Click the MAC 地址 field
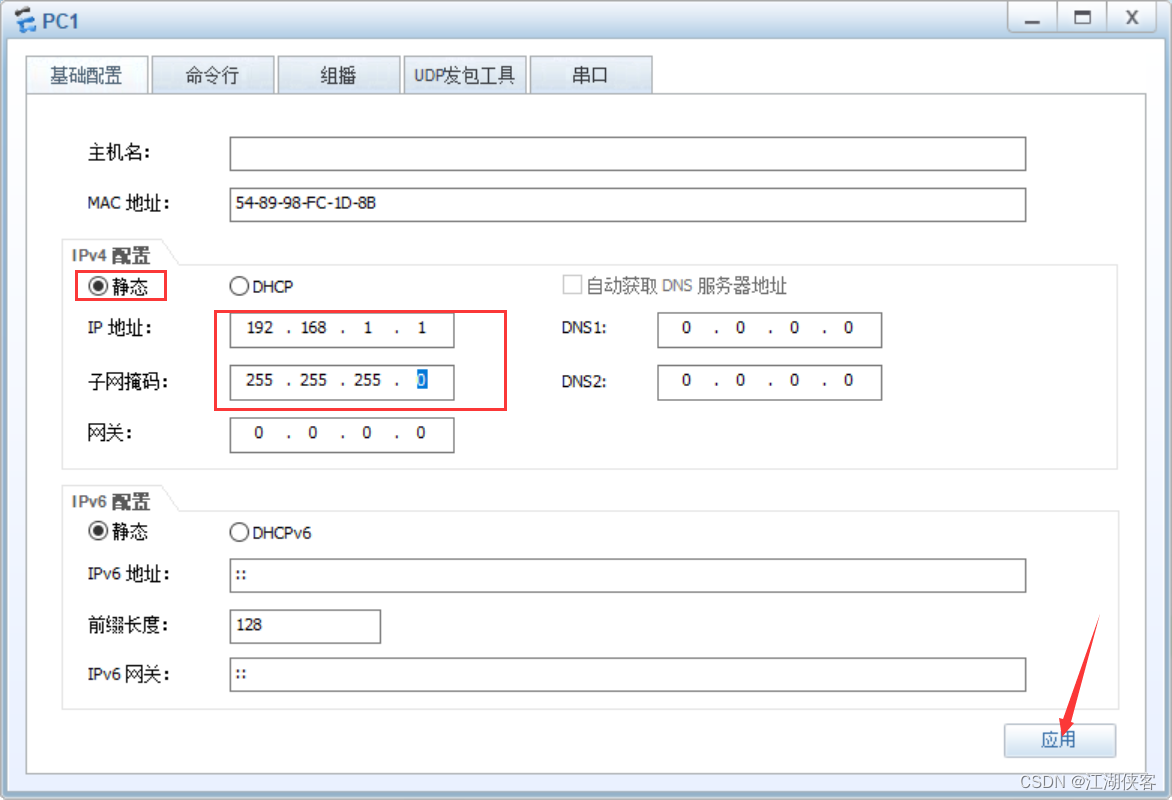This screenshot has width=1172, height=800. click(x=627, y=204)
